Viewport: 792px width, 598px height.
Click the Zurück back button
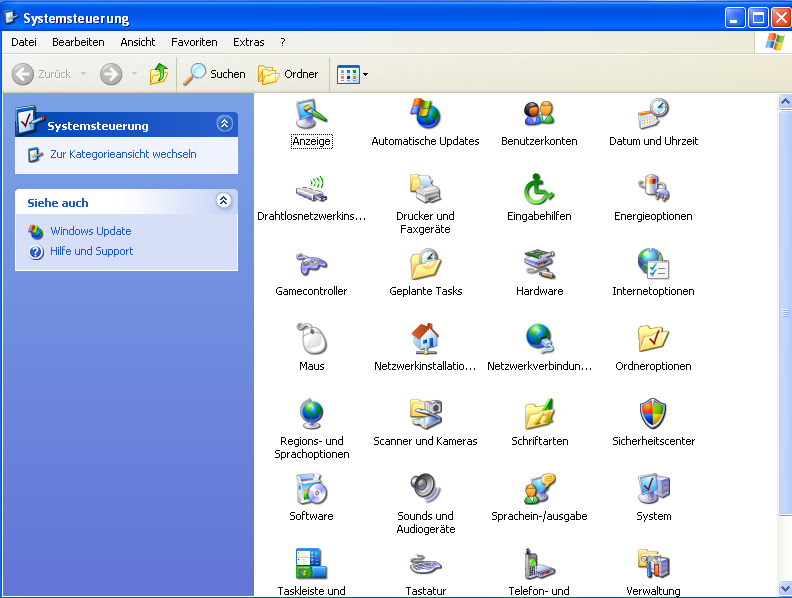41,74
